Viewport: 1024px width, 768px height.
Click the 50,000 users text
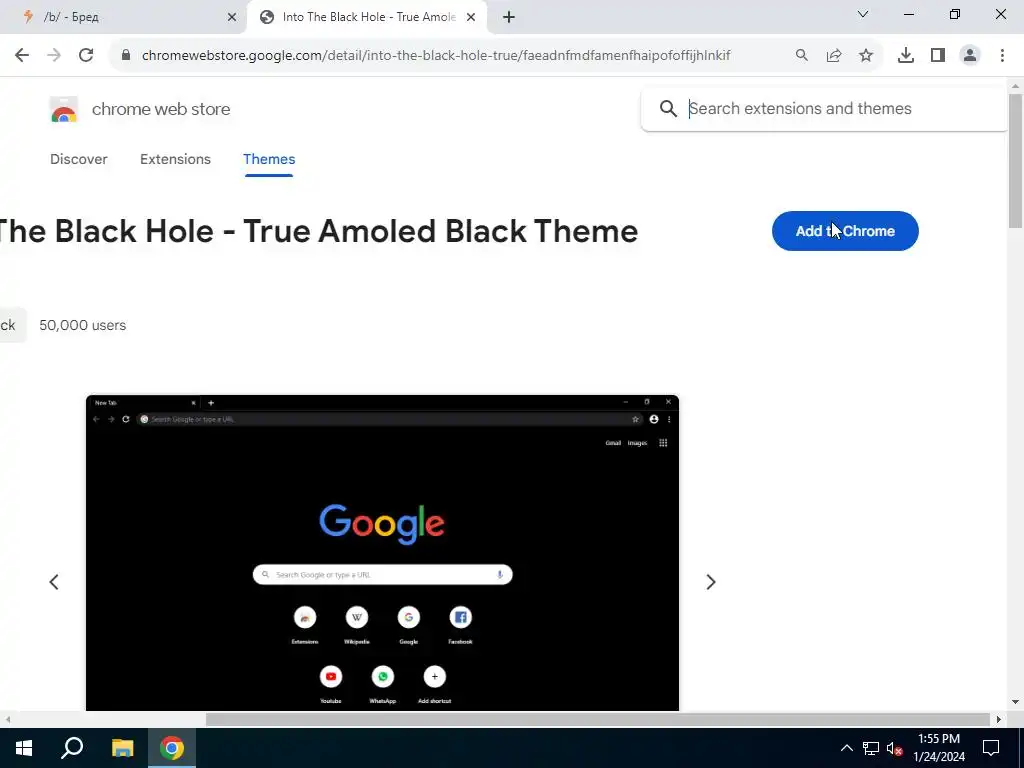point(82,325)
